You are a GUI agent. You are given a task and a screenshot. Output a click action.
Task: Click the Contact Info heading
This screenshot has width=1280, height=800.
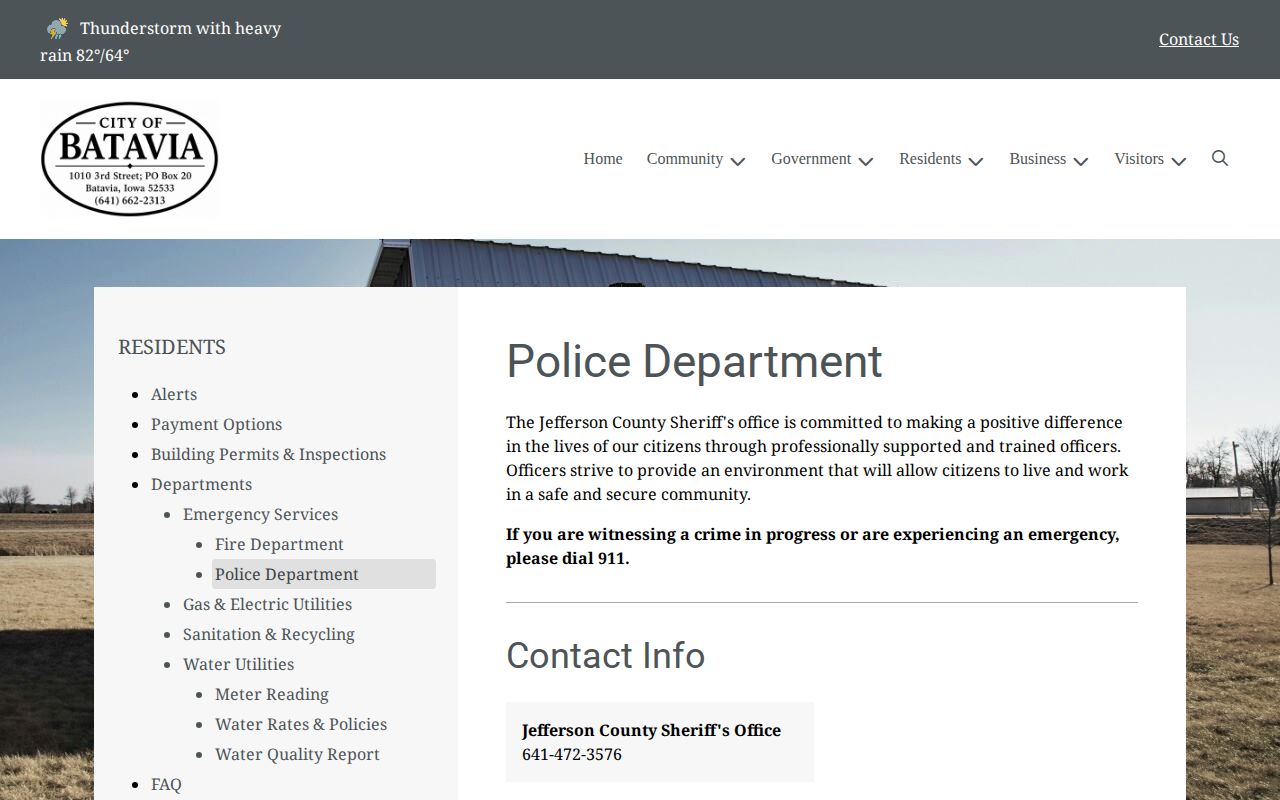pos(605,656)
